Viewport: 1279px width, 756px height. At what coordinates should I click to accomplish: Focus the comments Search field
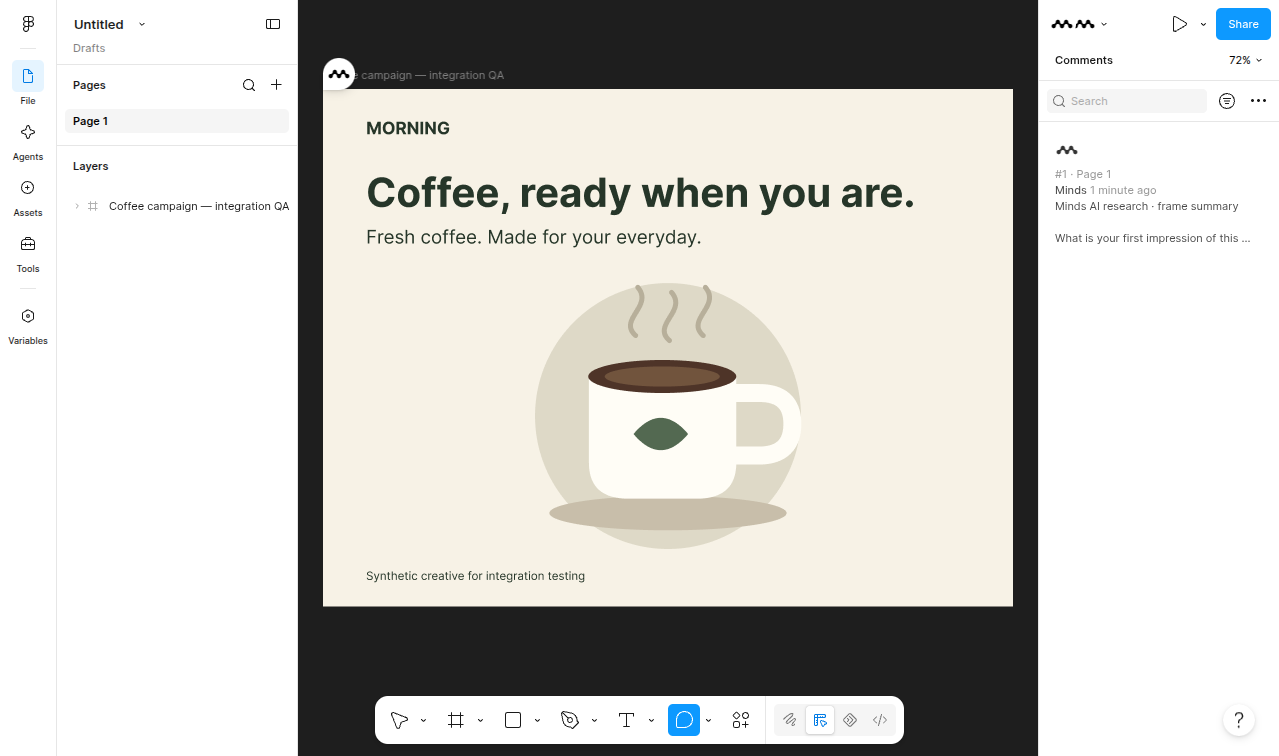click(1127, 101)
